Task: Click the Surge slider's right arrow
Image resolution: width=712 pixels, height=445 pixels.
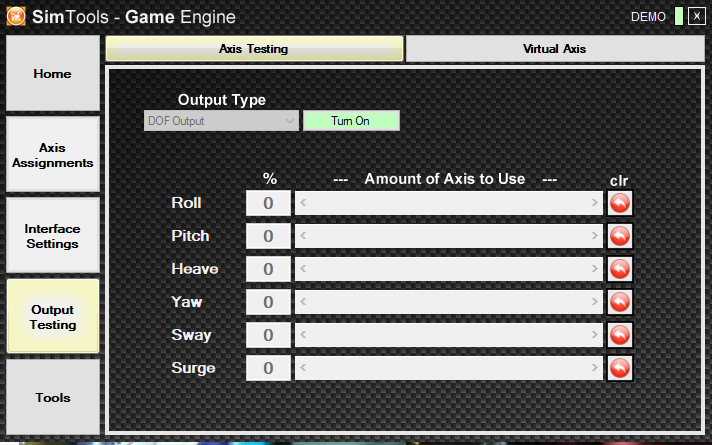Action: coord(594,368)
